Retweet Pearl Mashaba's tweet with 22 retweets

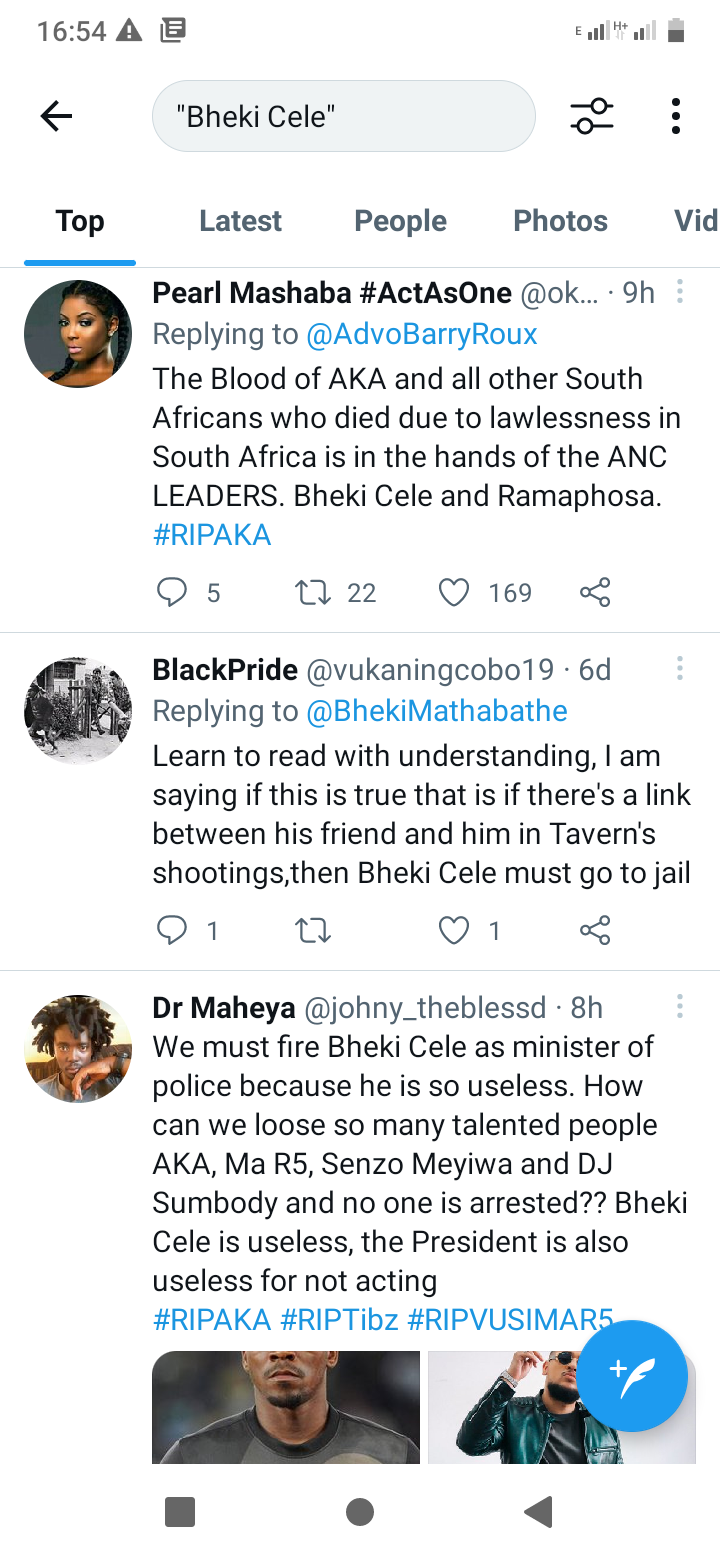click(314, 593)
